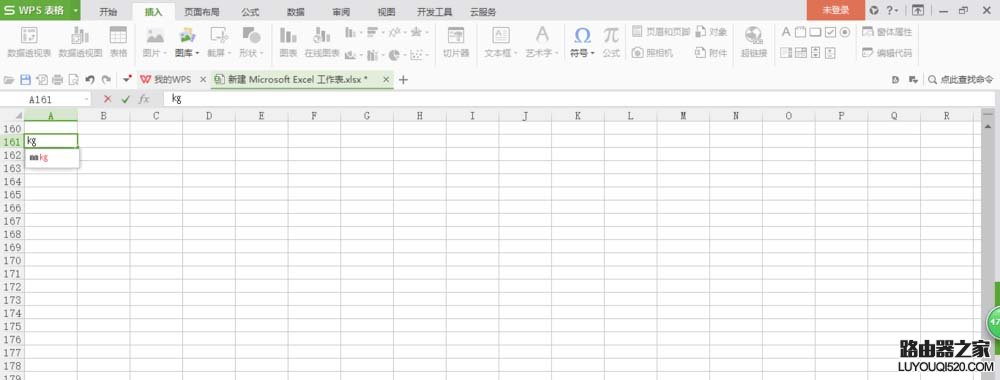
Task: Click the 超链接 hyperlink globe icon
Action: [754, 35]
